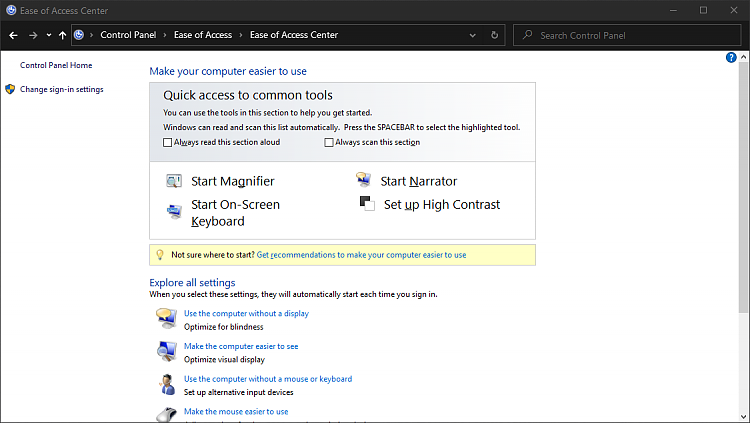
Task: Click the blindness display icon
Action: click(x=166, y=318)
